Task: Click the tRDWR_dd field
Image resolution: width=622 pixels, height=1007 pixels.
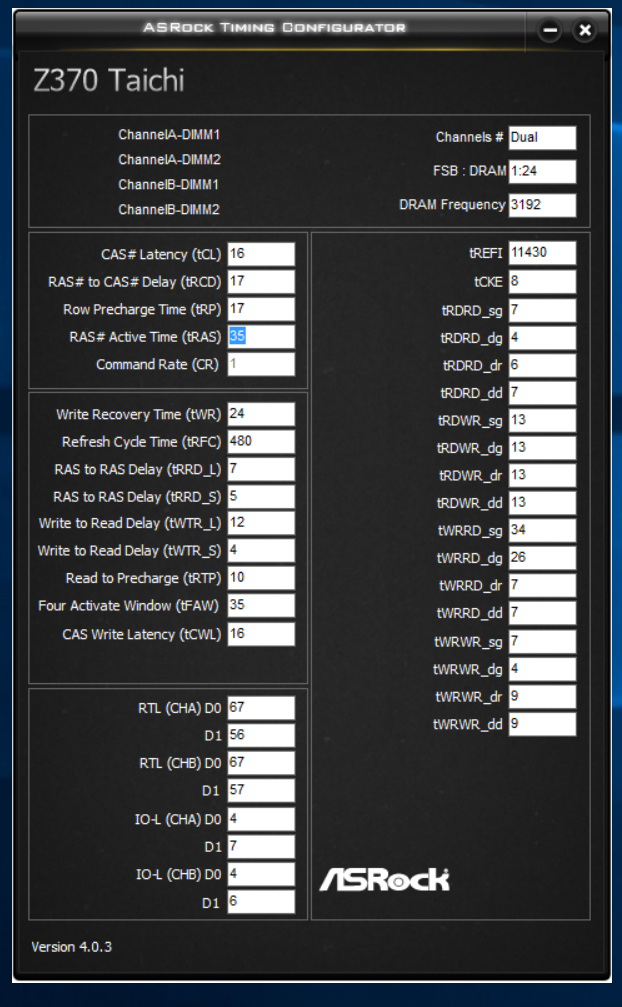Action: pos(542,503)
